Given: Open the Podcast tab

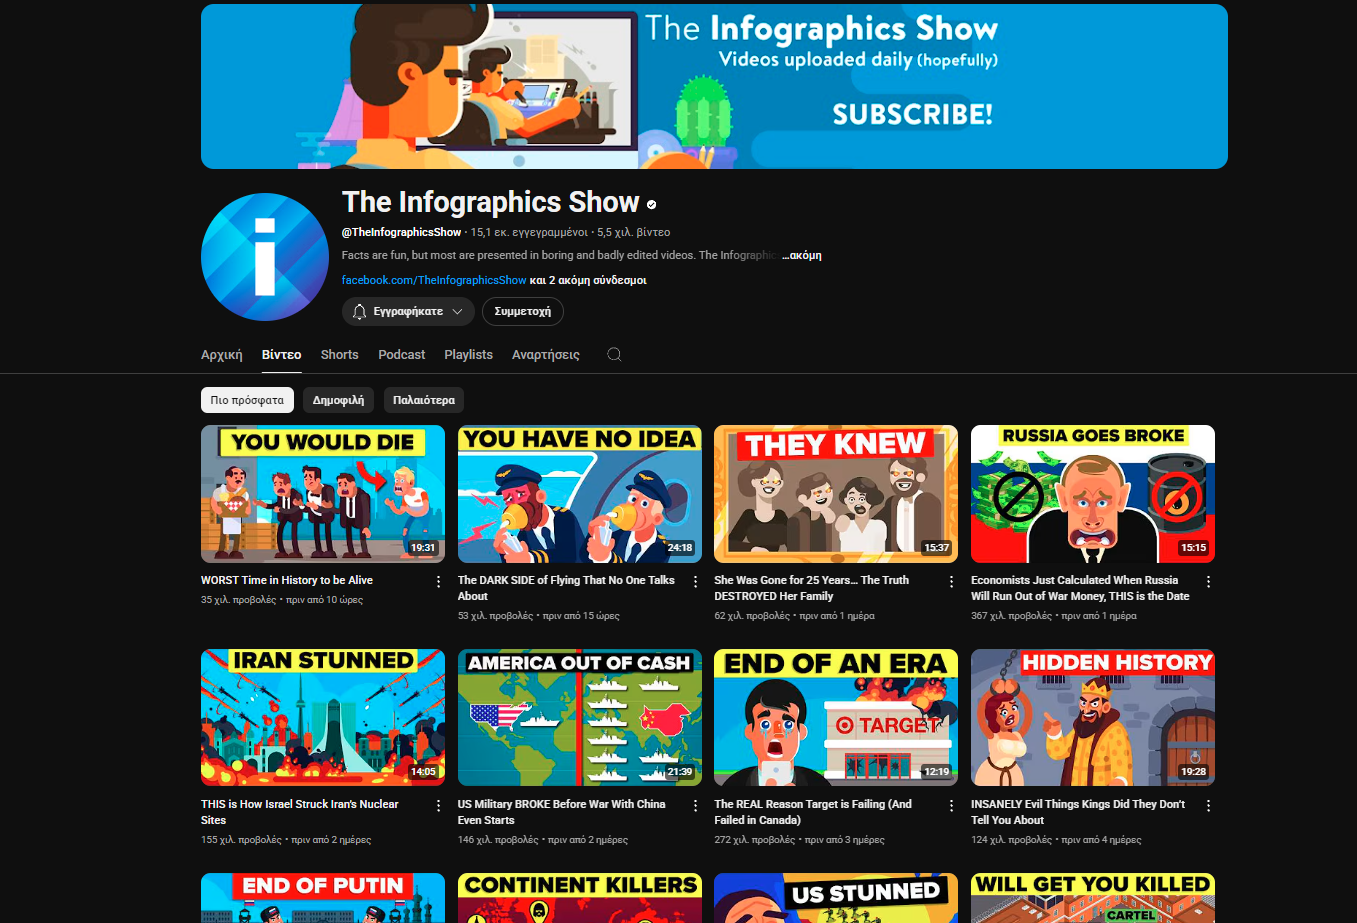Looking at the screenshot, I should (x=402, y=355).
